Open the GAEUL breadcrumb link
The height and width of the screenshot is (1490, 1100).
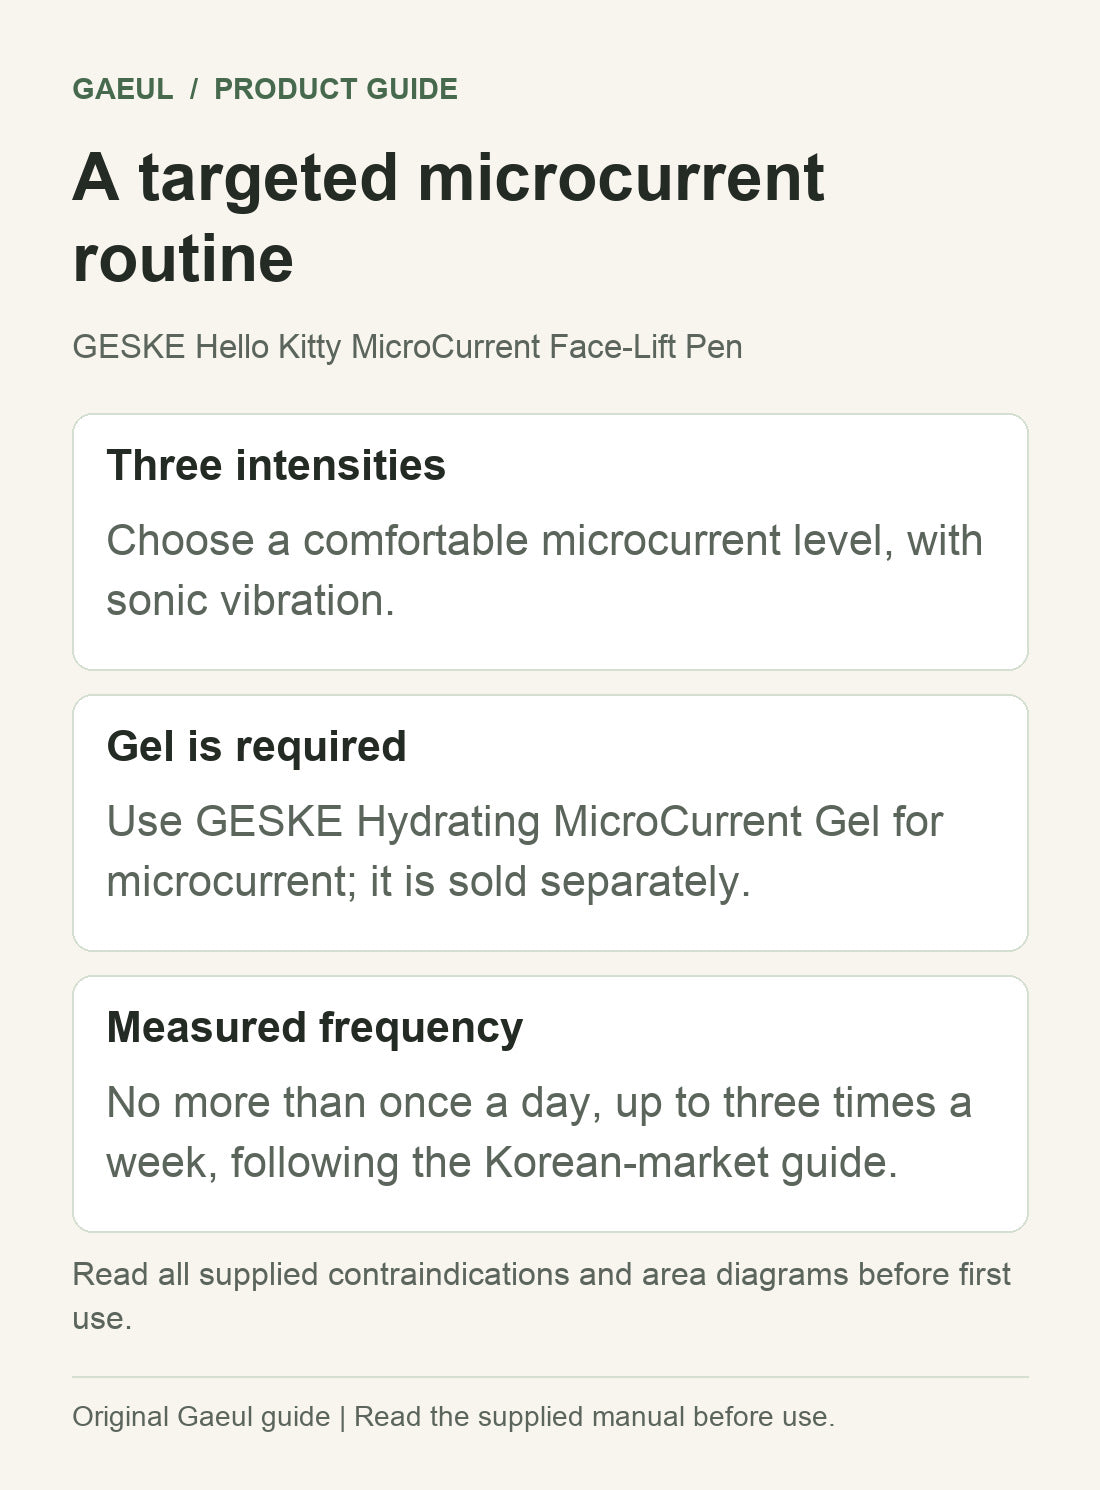coord(123,89)
